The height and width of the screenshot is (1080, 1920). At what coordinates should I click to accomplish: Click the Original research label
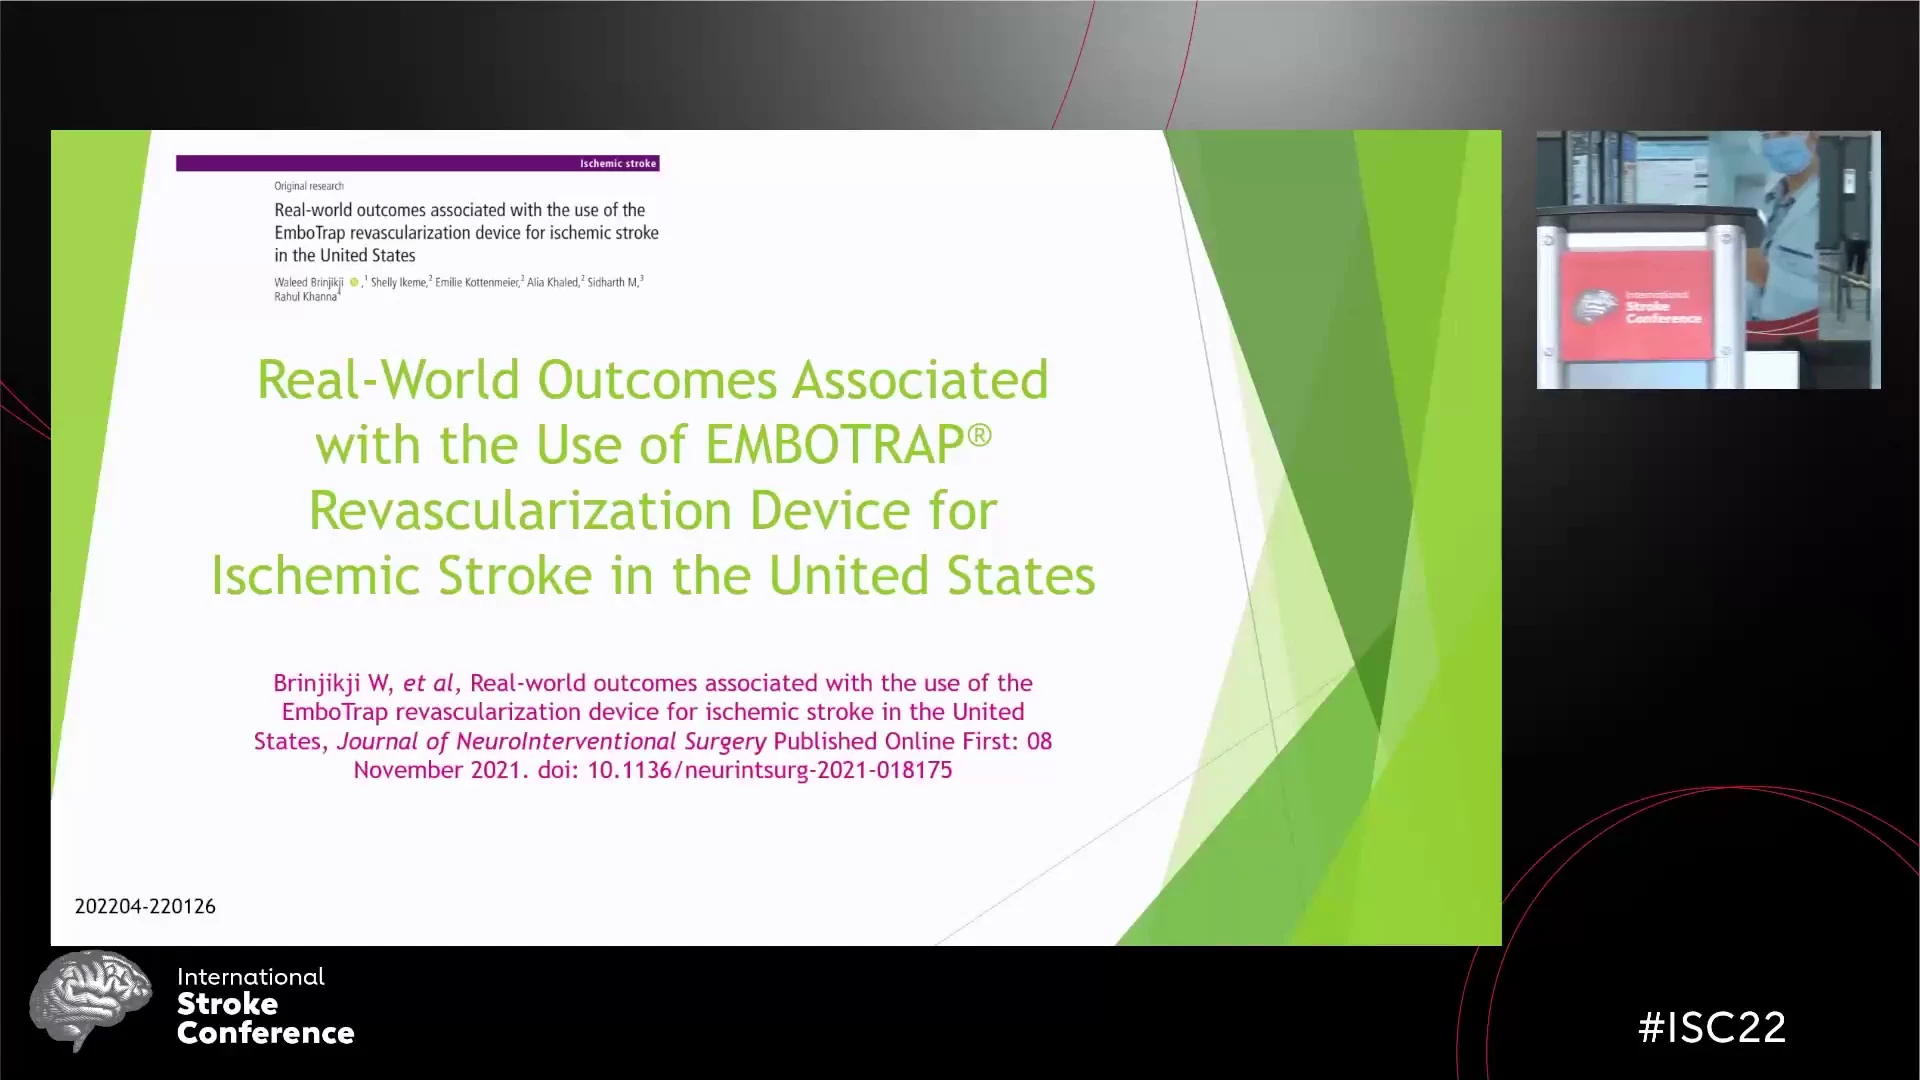point(309,186)
